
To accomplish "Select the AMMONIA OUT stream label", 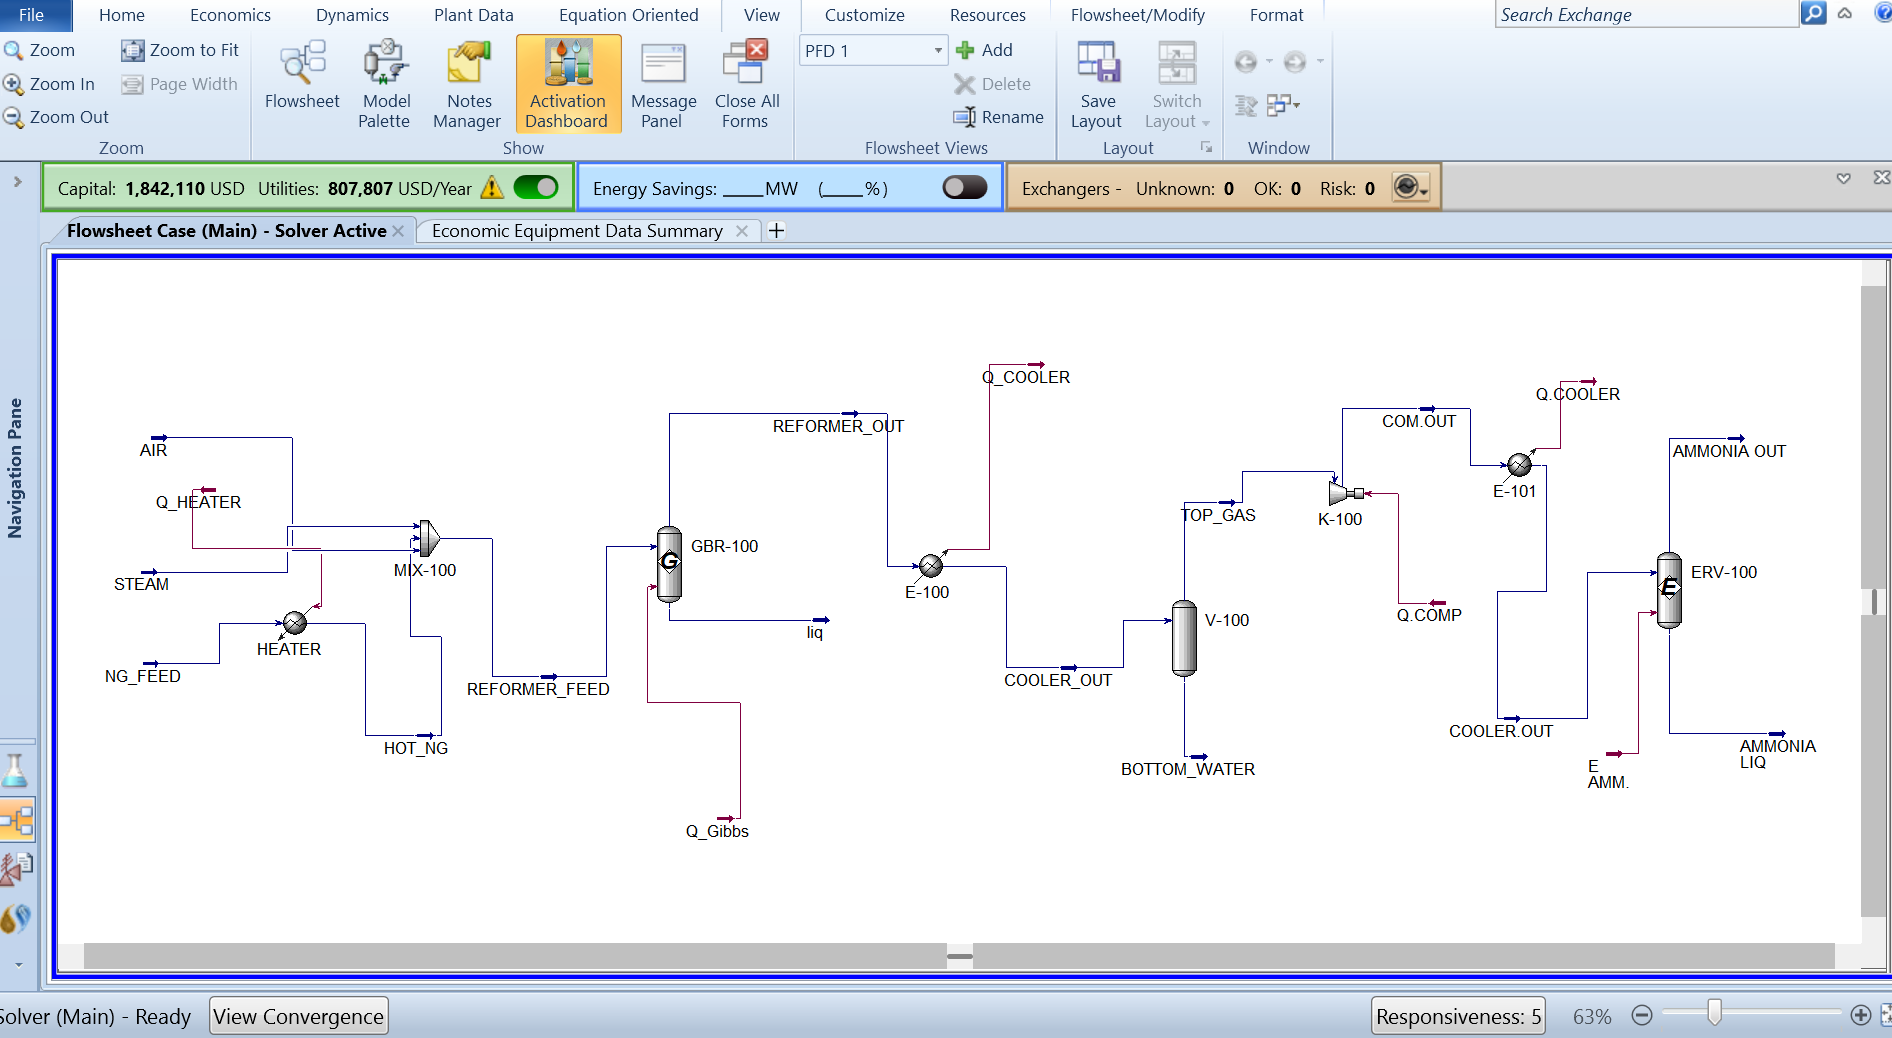I will pos(1729,451).
